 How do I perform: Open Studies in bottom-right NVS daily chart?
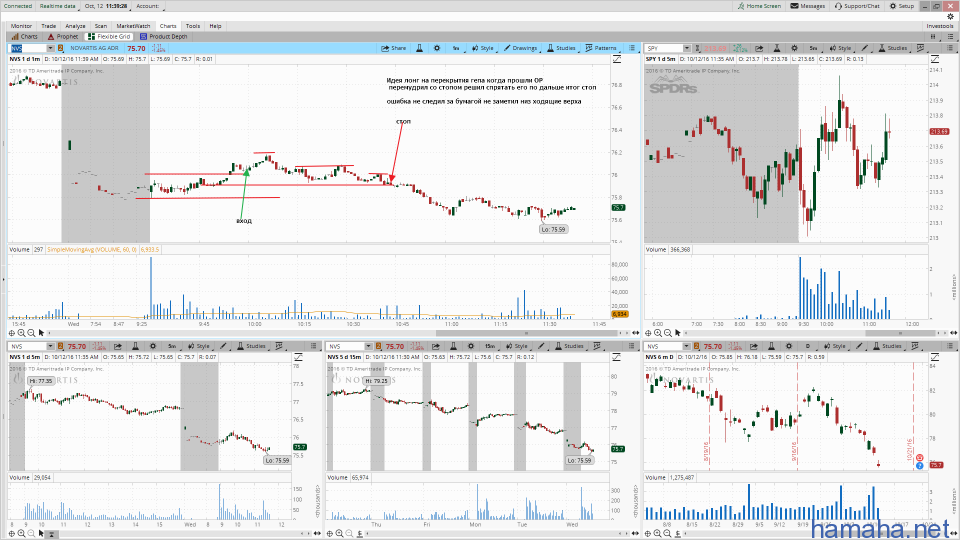(x=887, y=346)
